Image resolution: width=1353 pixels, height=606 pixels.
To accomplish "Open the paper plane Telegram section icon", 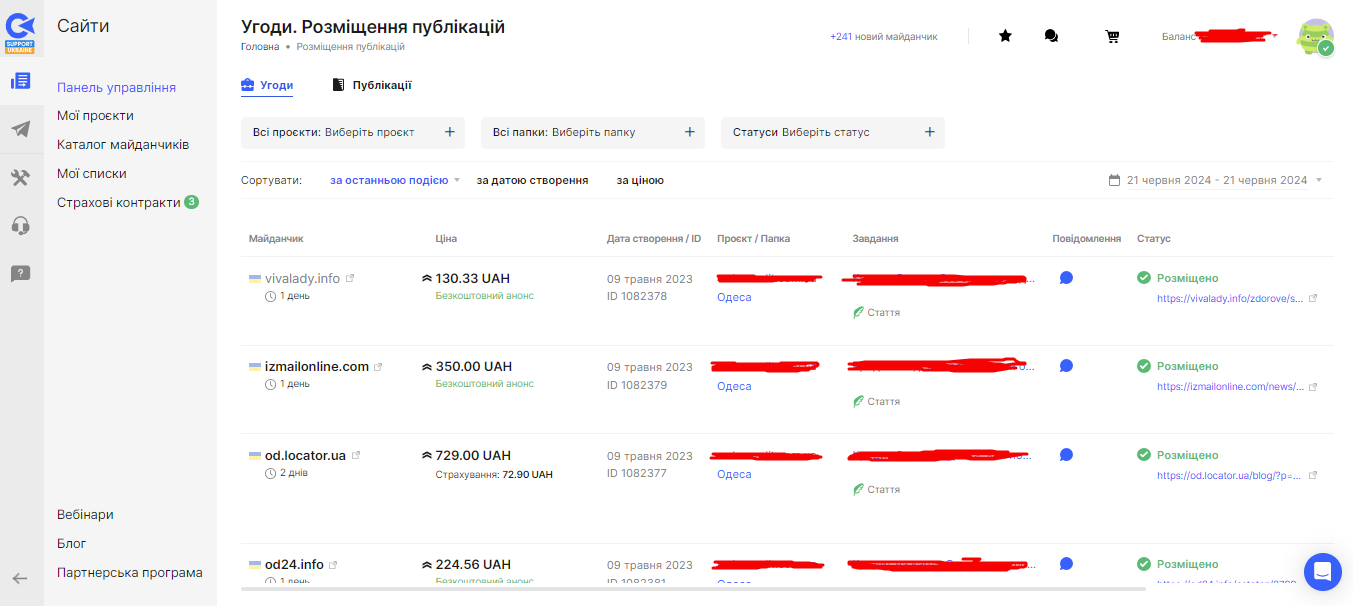I will (x=21, y=129).
